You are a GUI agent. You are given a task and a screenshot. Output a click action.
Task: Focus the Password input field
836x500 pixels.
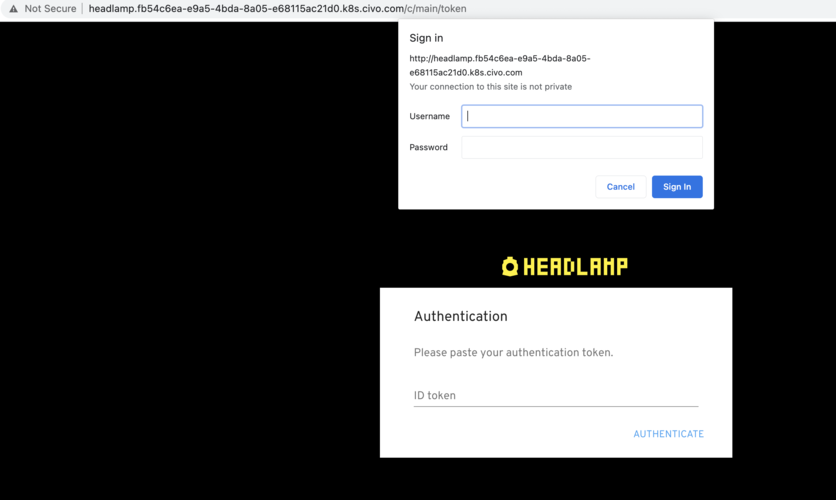point(582,147)
